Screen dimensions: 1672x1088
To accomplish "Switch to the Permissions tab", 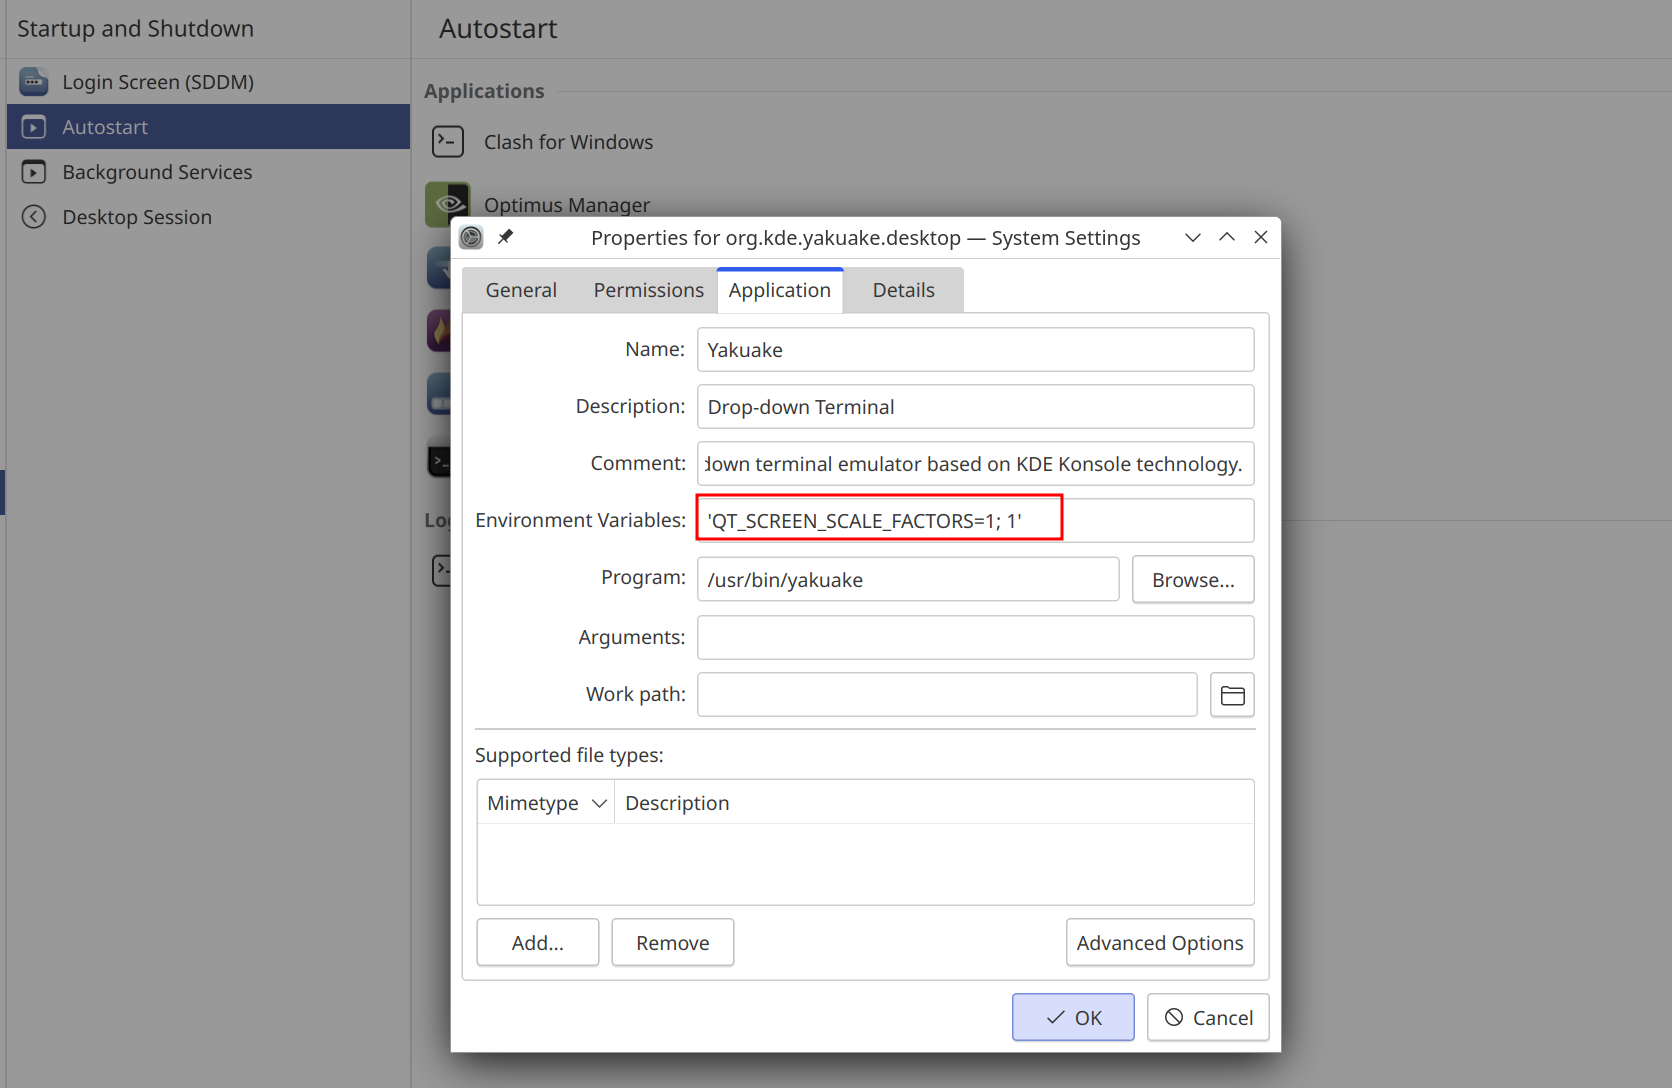I will click(x=648, y=290).
